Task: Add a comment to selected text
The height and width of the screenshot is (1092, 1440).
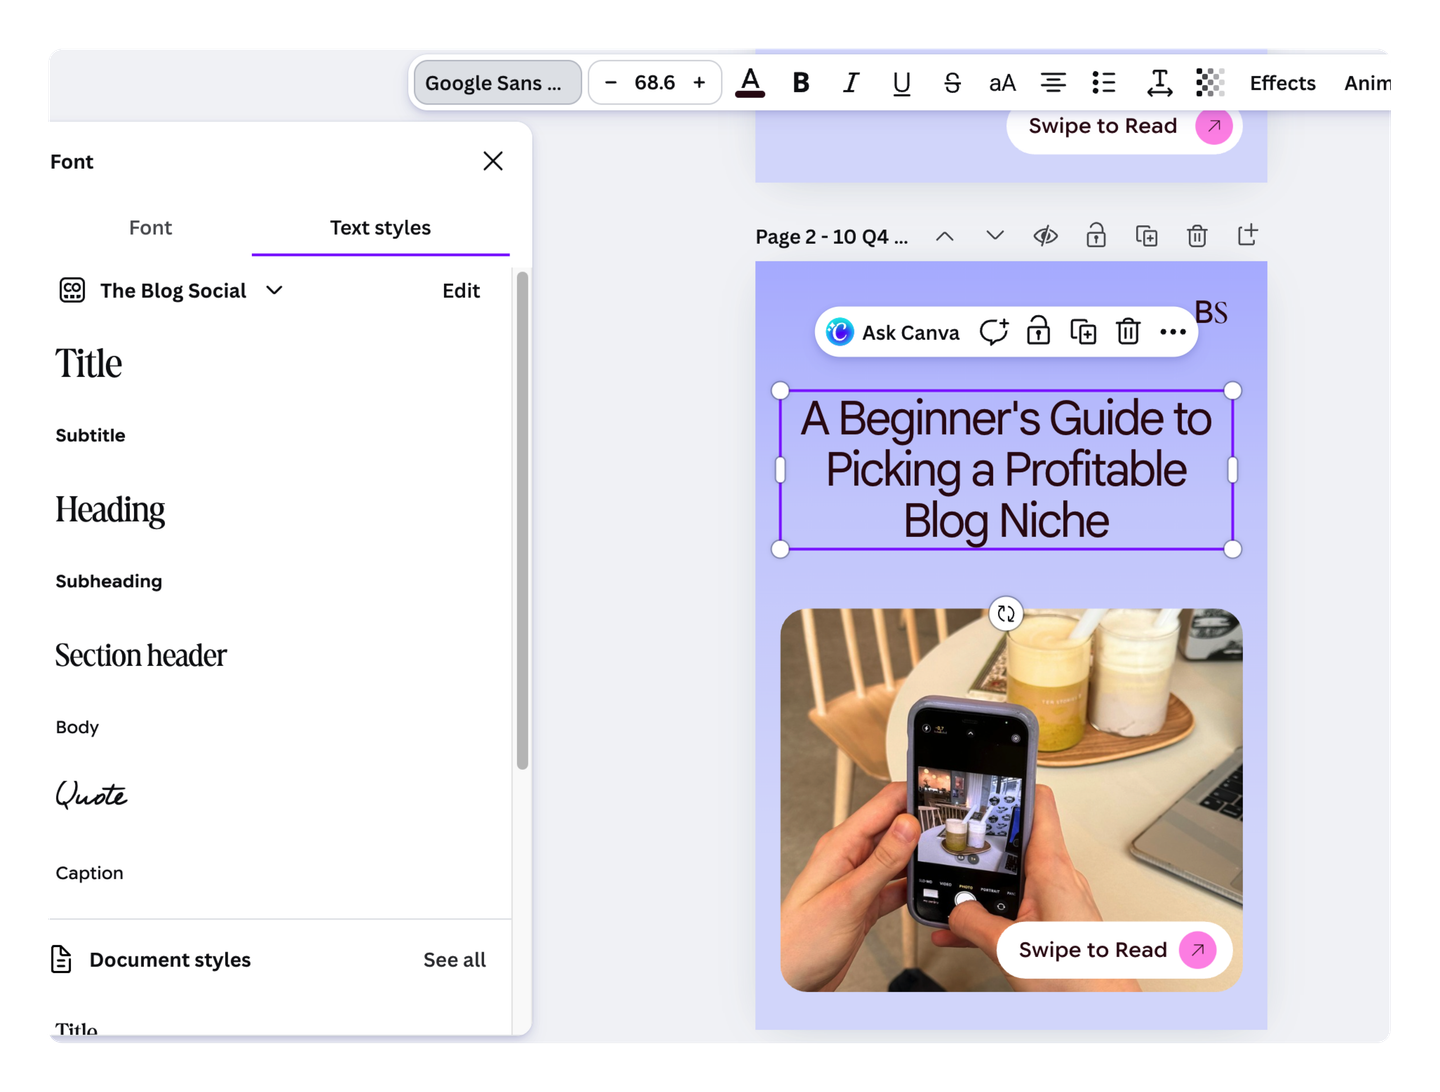Action: click(993, 332)
